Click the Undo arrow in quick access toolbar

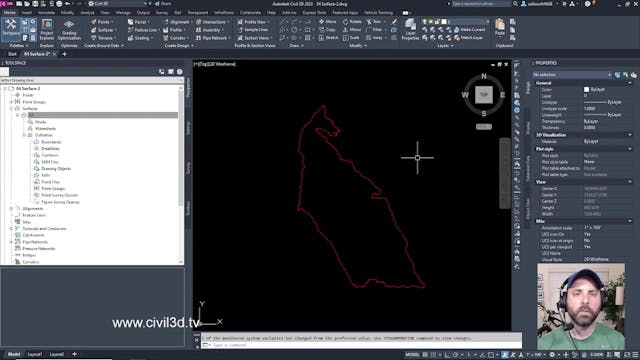coord(67,4)
